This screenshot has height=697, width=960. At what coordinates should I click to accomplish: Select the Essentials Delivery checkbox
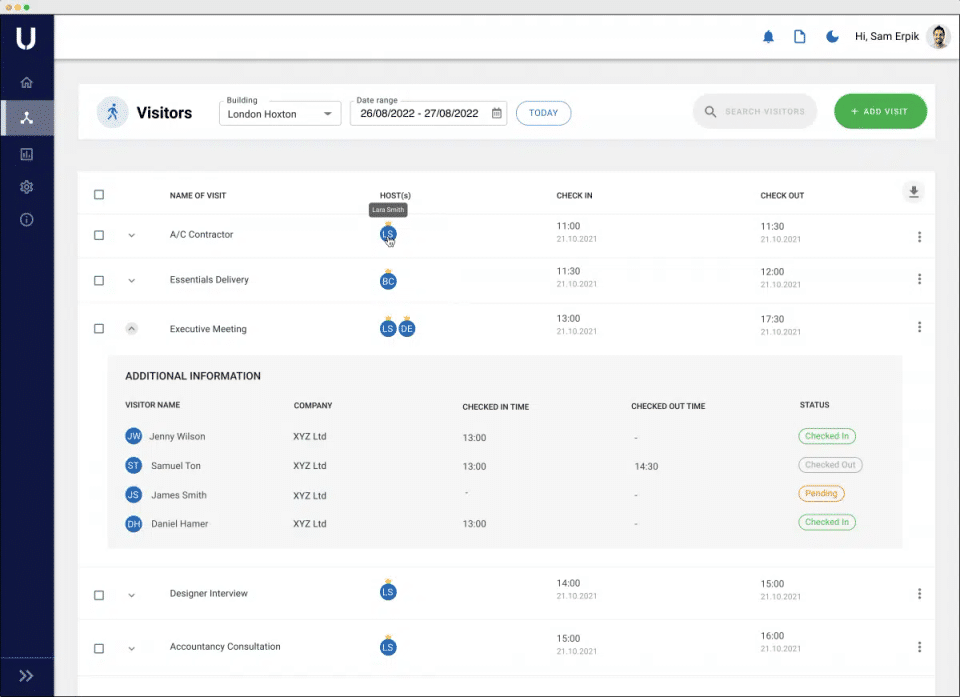[99, 281]
